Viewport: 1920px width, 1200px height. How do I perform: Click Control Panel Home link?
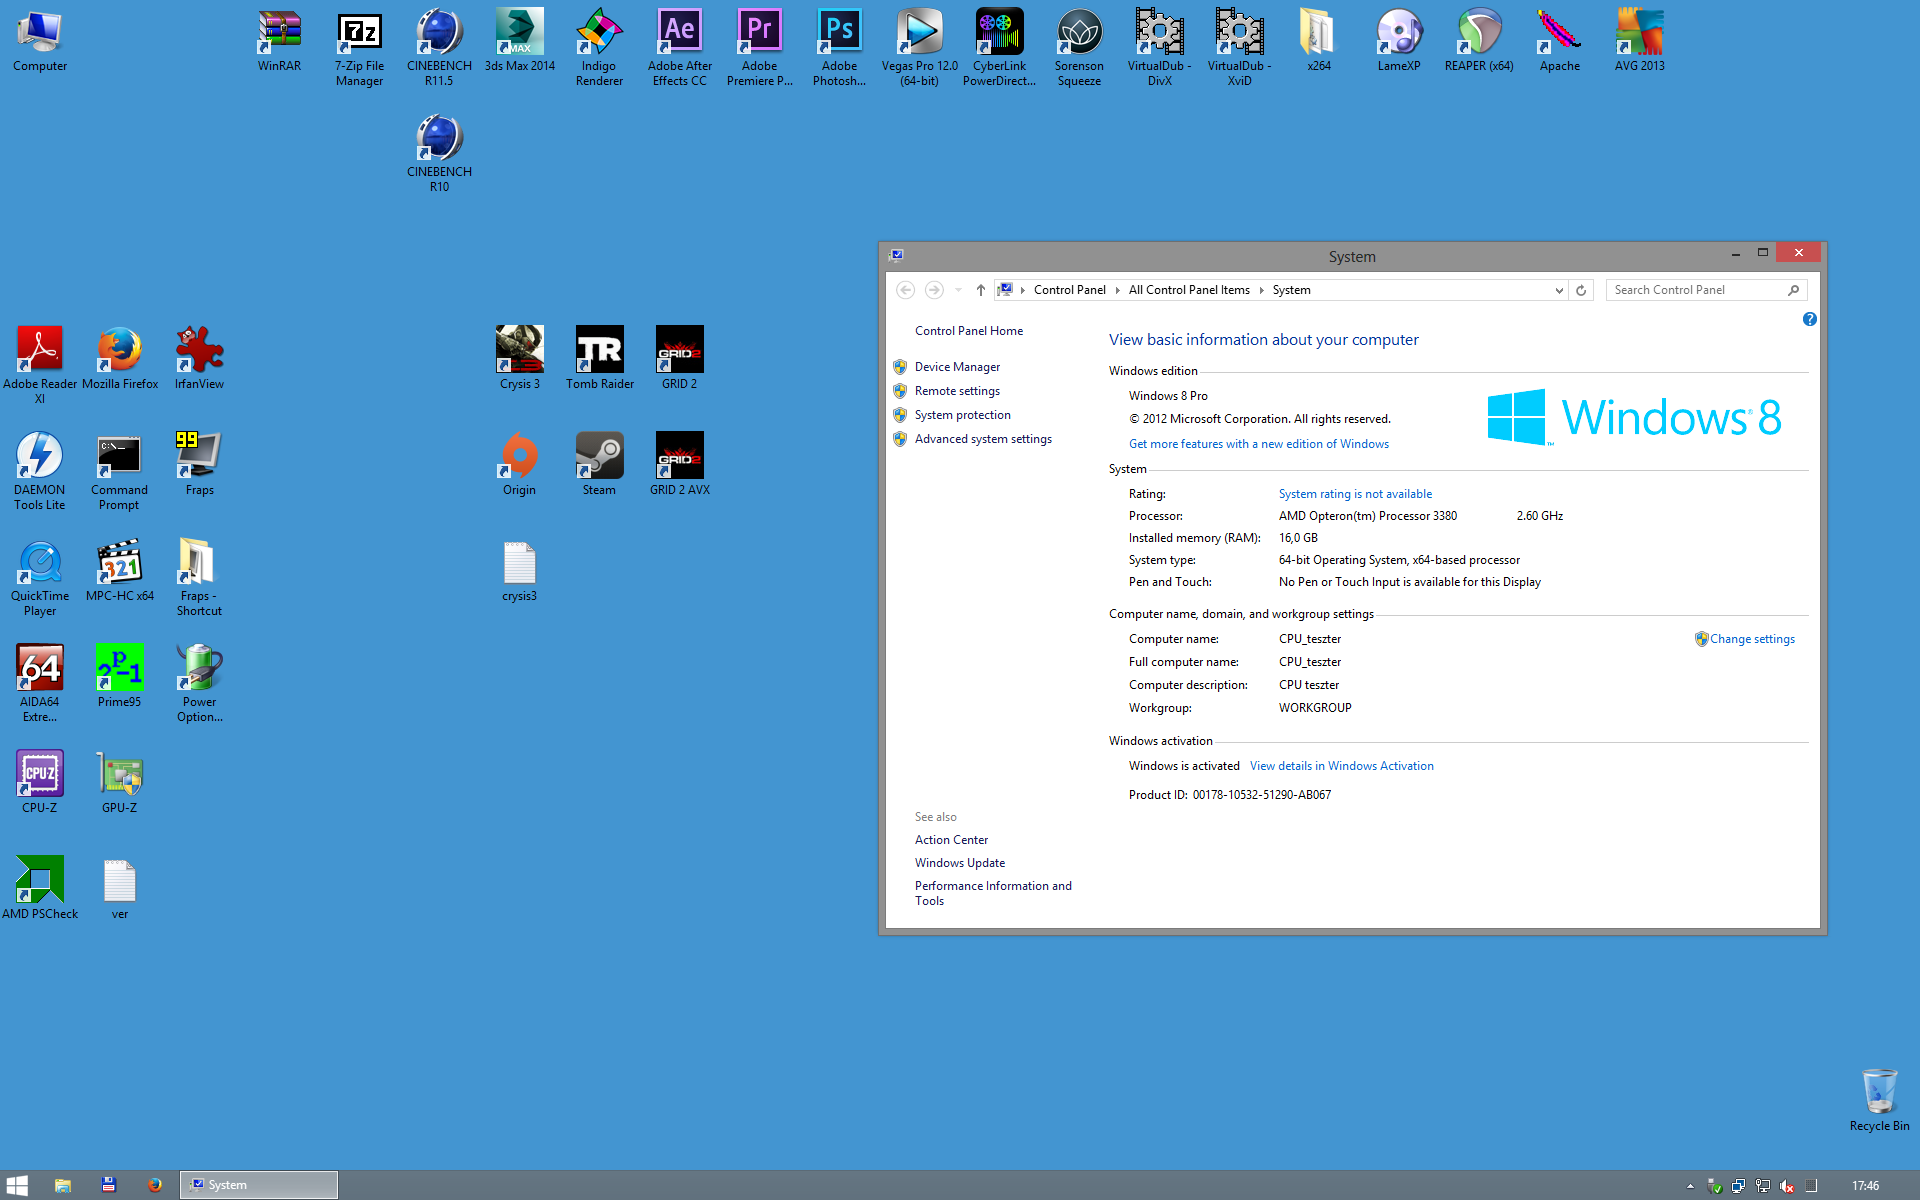968,331
